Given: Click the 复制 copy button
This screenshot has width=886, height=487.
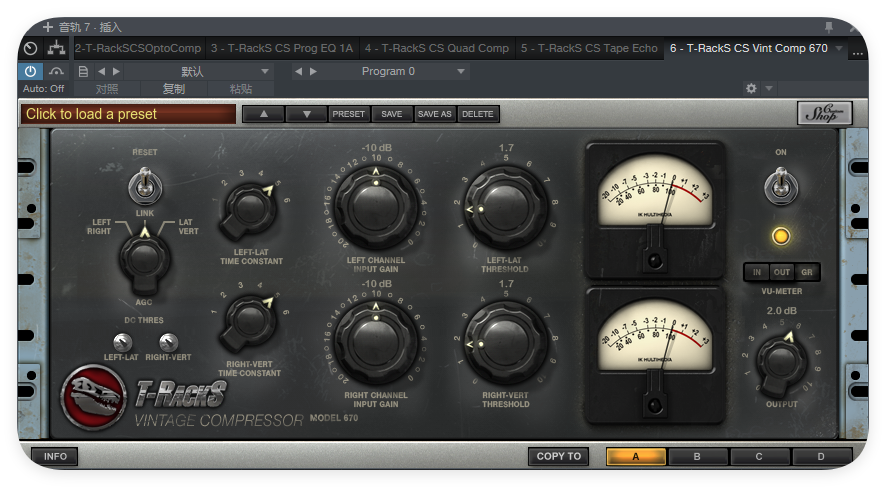Looking at the screenshot, I should pyautogui.click(x=173, y=89).
